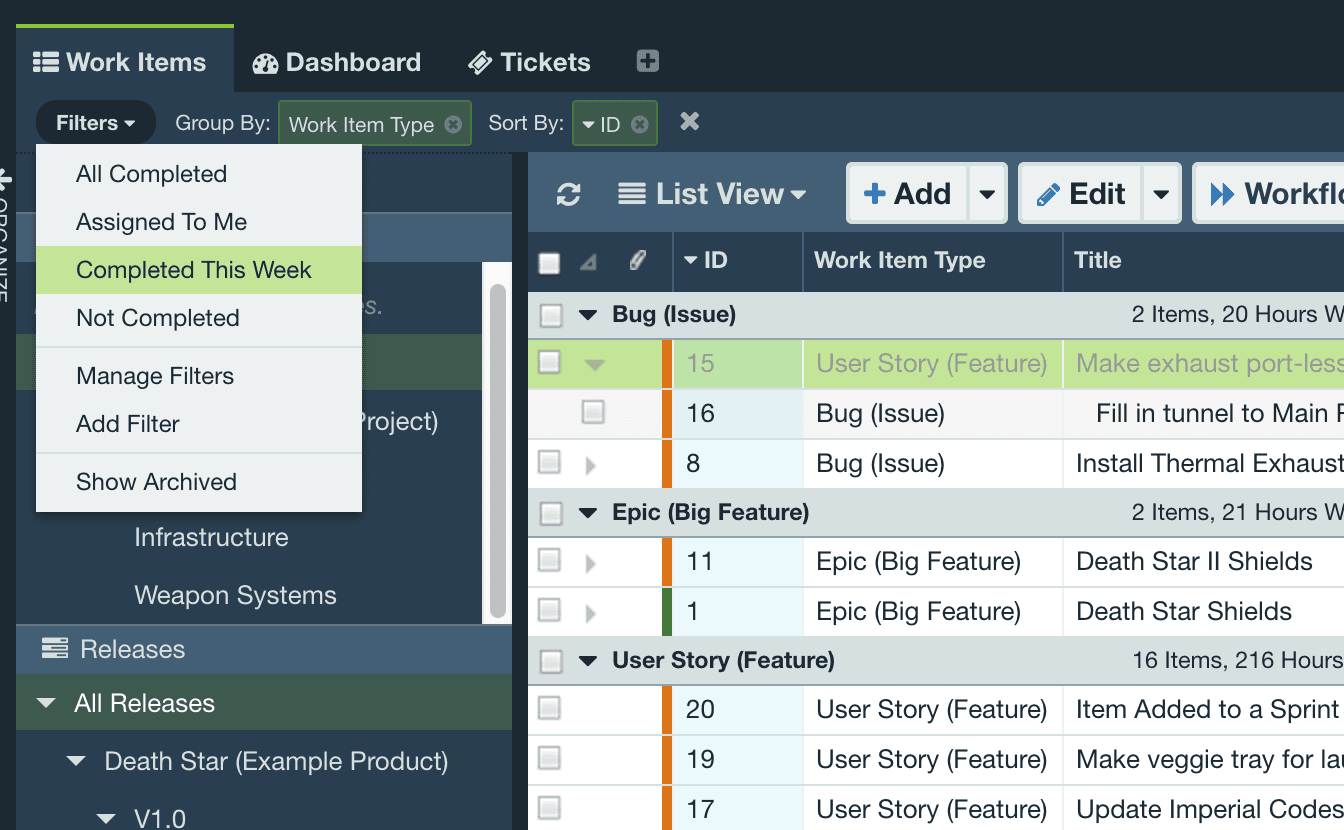Open the Filters dropdown
1344x830 pixels.
95,123
